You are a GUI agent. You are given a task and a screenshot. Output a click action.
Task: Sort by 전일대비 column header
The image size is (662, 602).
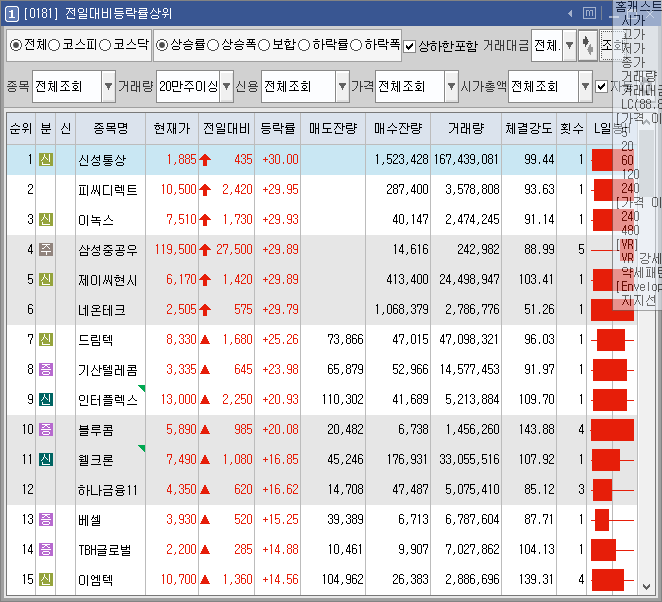tap(227, 128)
